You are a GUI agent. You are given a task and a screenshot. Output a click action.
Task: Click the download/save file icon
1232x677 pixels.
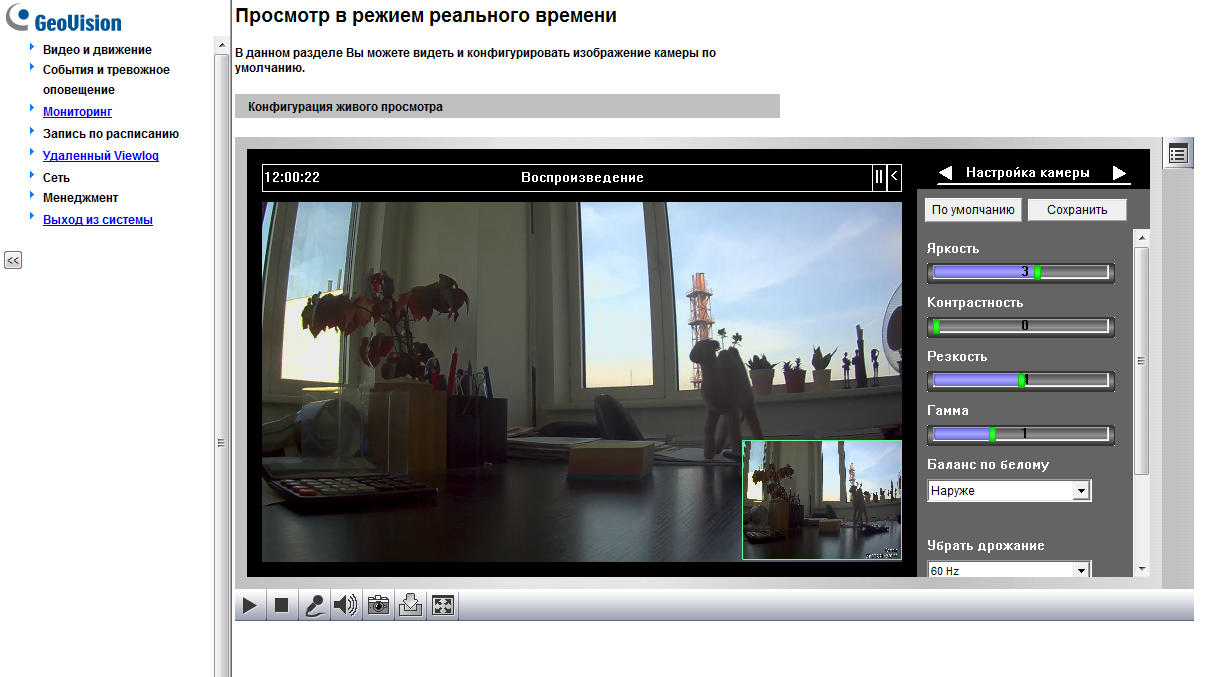[410, 606]
